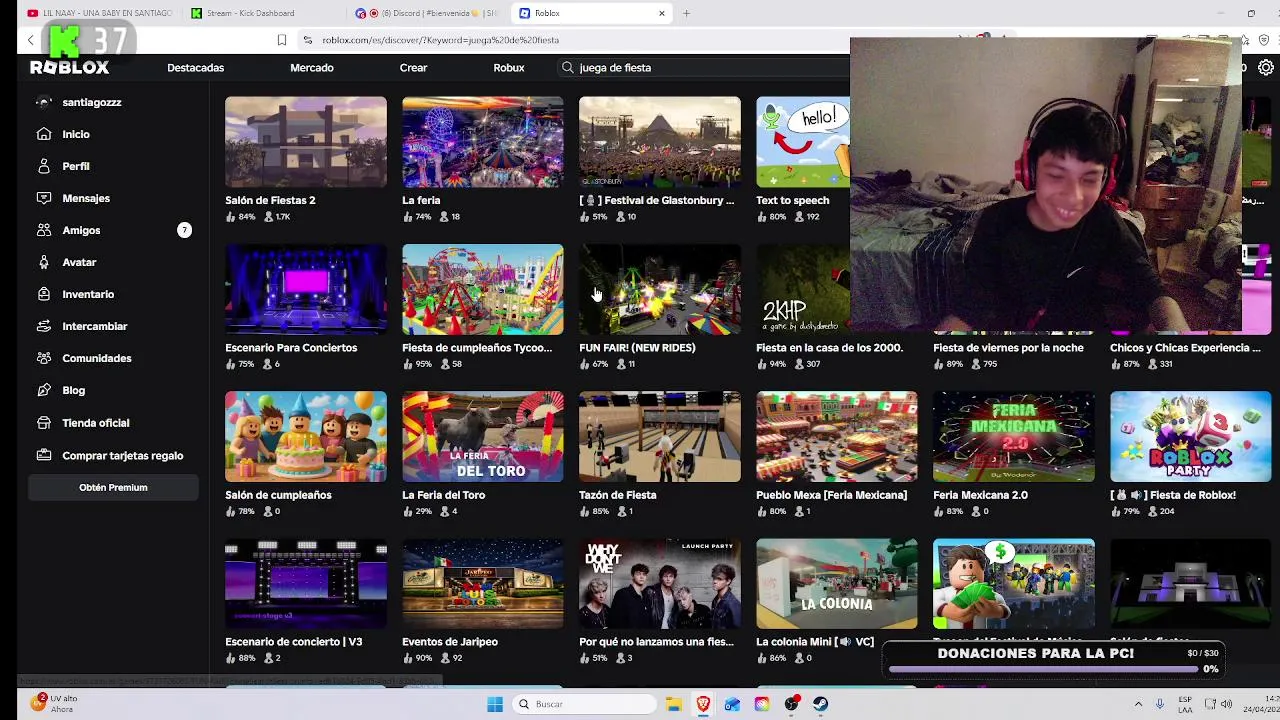Open La feria game thumbnail
Screen dimensions: 1280x720
pyautogui.click(x=483, y=142)
